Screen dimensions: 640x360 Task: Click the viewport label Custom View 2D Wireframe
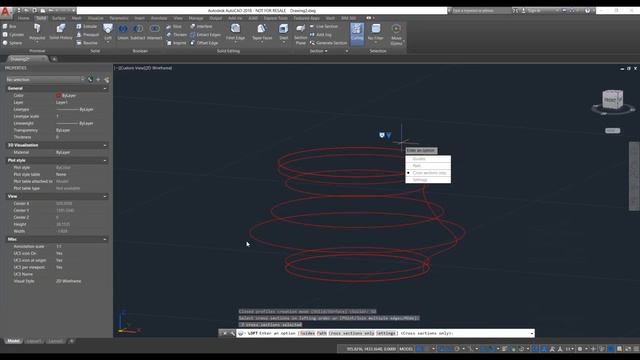pos(144,68)
